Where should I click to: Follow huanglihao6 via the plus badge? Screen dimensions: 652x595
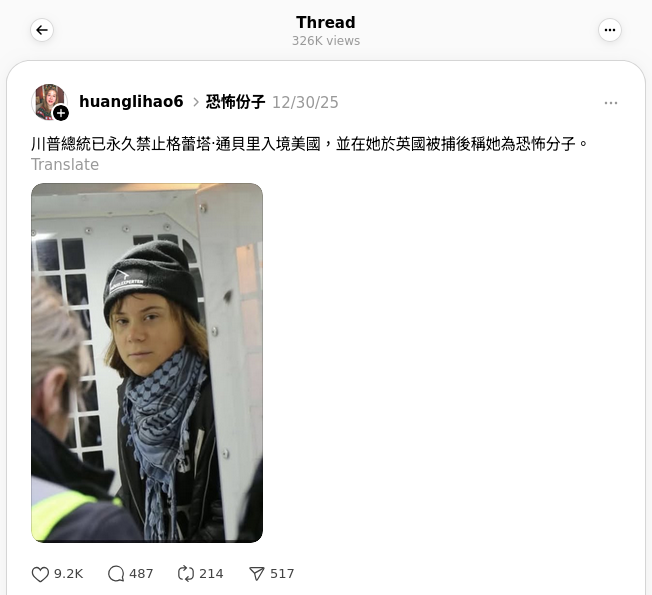coord(61,113)
